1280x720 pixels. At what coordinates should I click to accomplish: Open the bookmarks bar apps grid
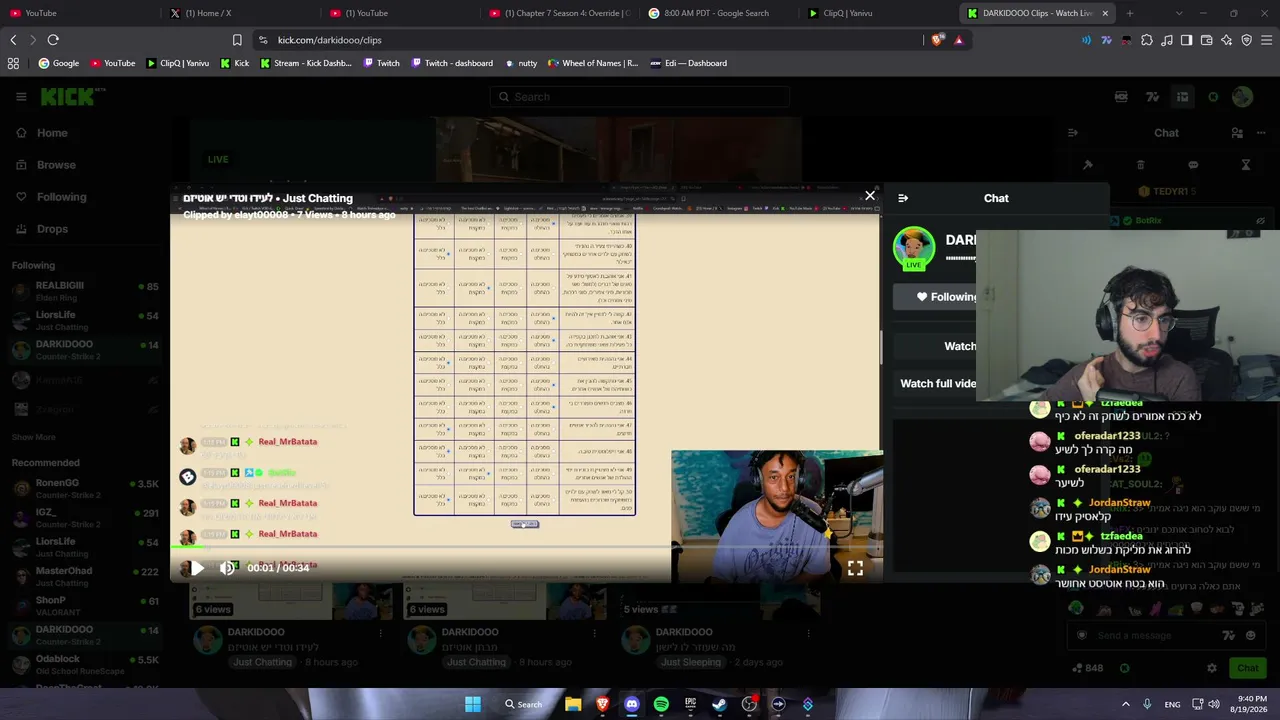13,63
